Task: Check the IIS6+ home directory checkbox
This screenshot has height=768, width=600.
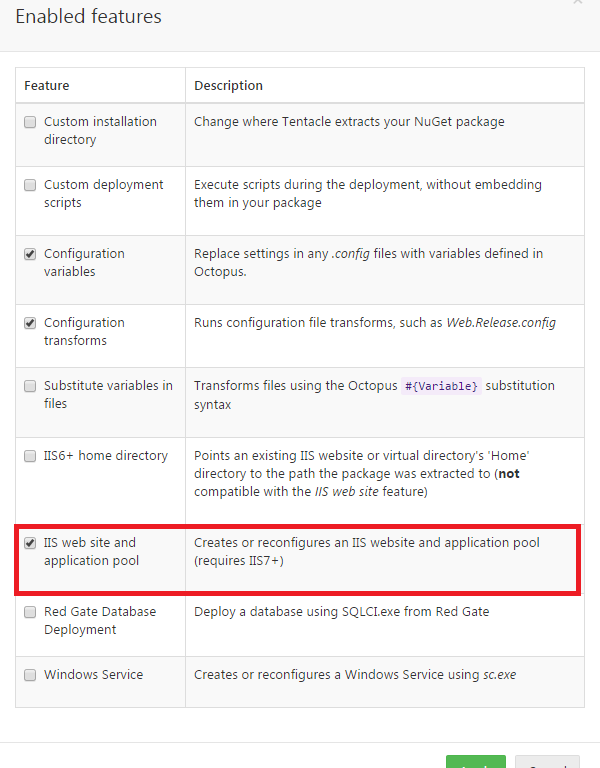Action: tap(30, 456)
